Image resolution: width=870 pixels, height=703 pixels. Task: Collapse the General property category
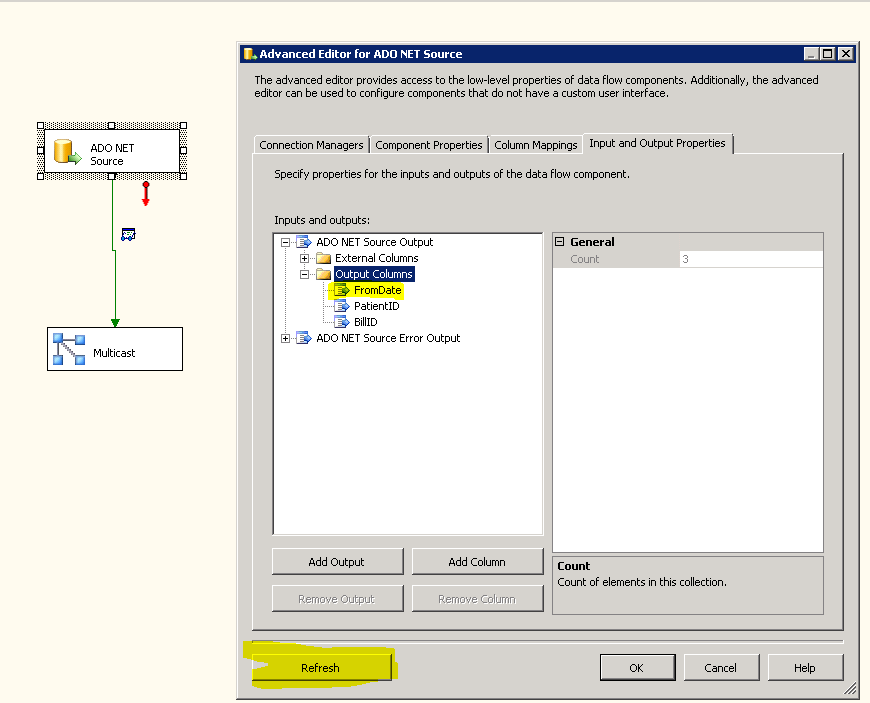click(560, 242)
